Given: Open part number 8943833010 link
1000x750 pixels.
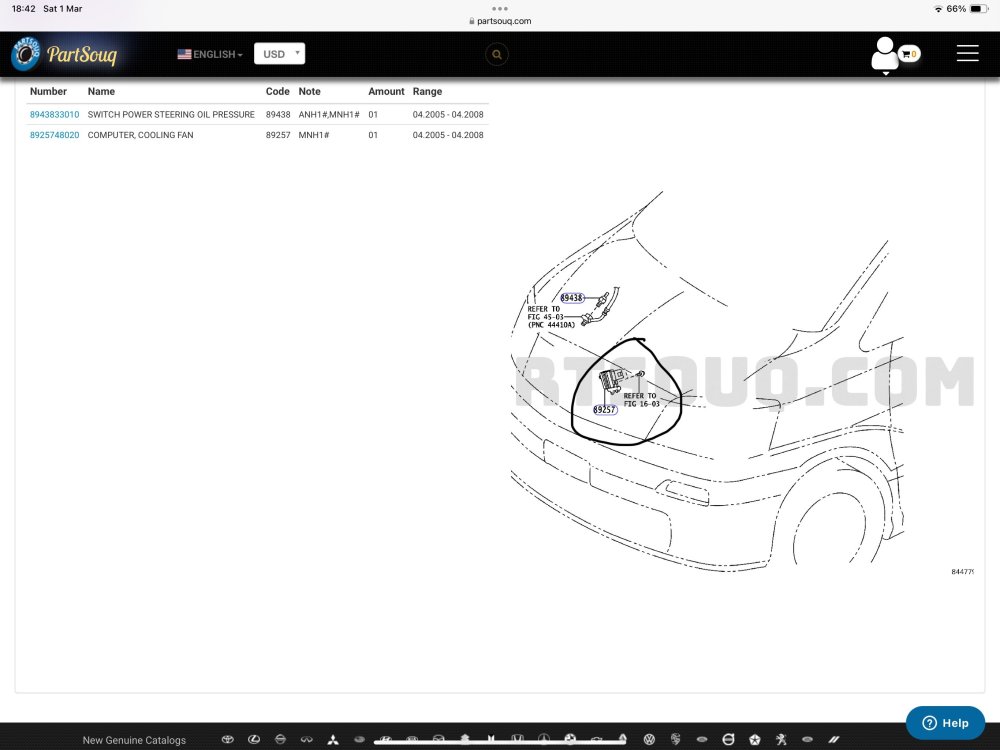Looking at the screenshot, I should click(x=55, y=114).
